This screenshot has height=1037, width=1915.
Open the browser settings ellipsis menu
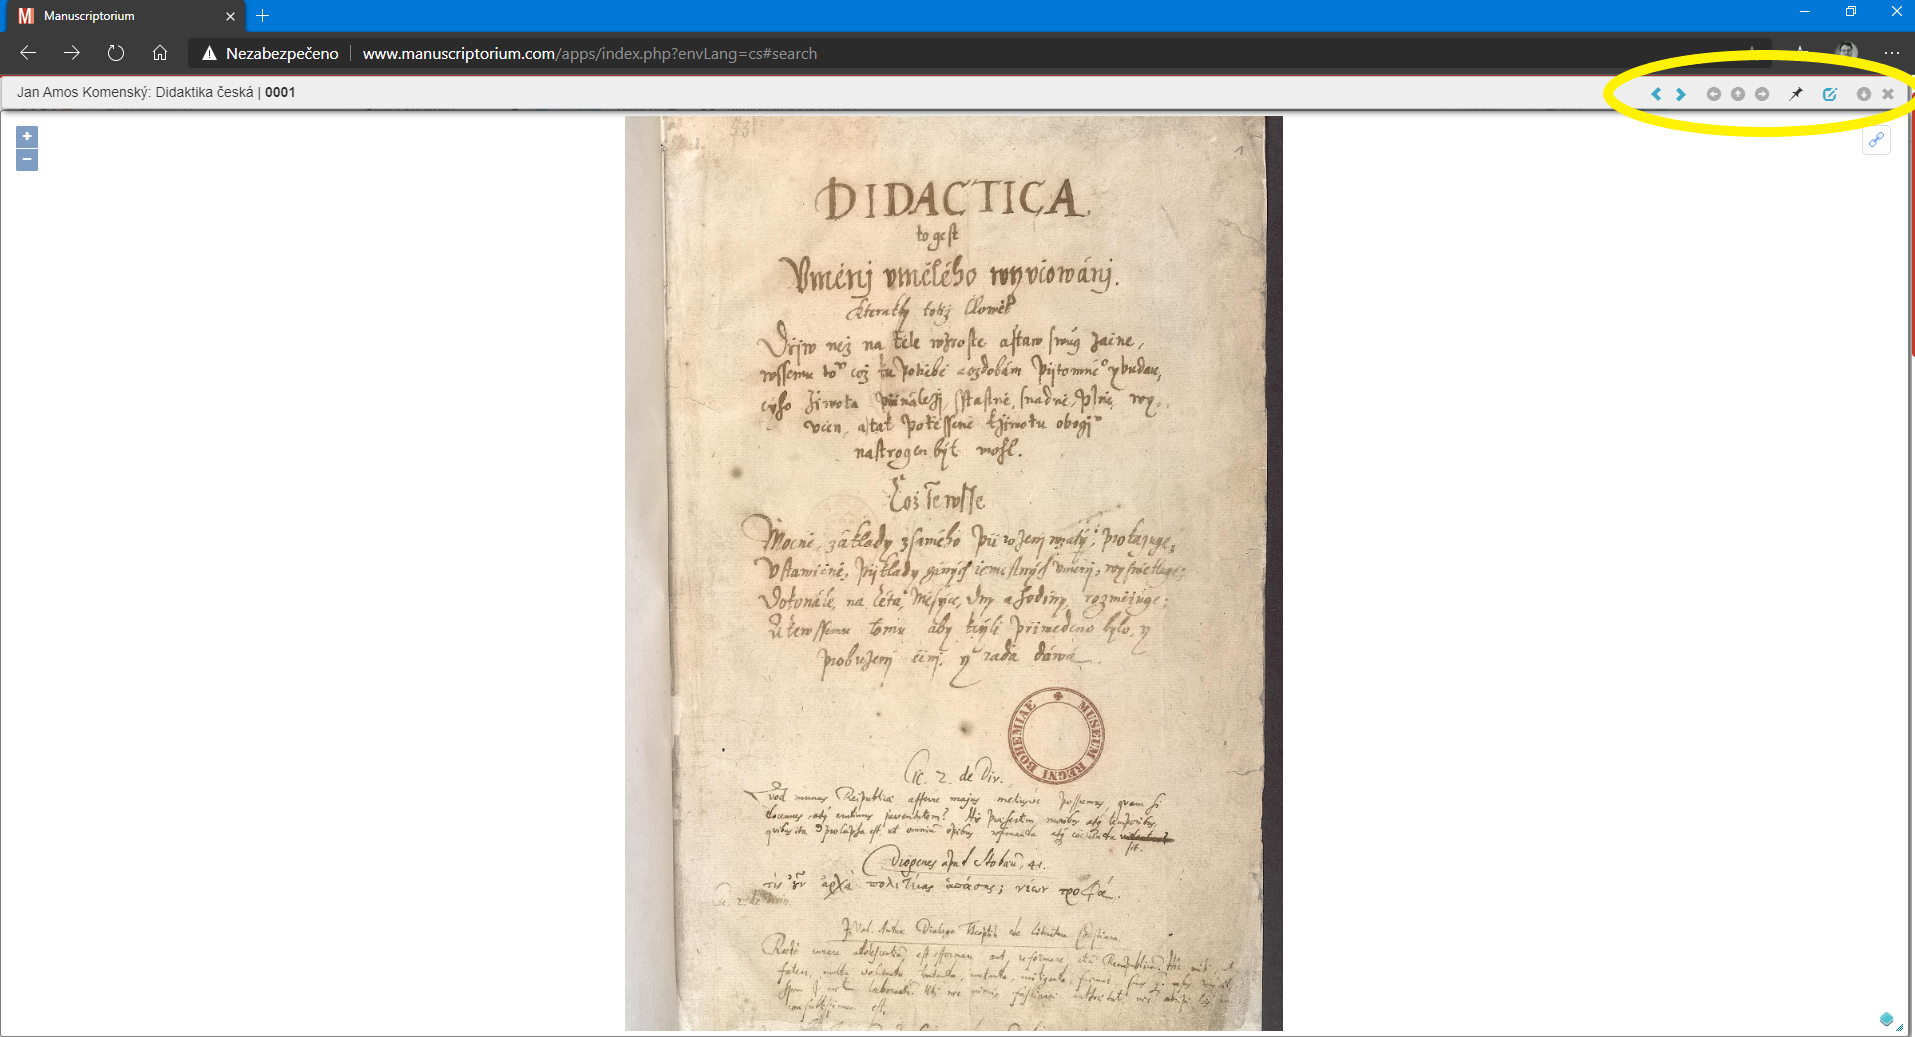pyautogui.click(x=1891, y=53)
